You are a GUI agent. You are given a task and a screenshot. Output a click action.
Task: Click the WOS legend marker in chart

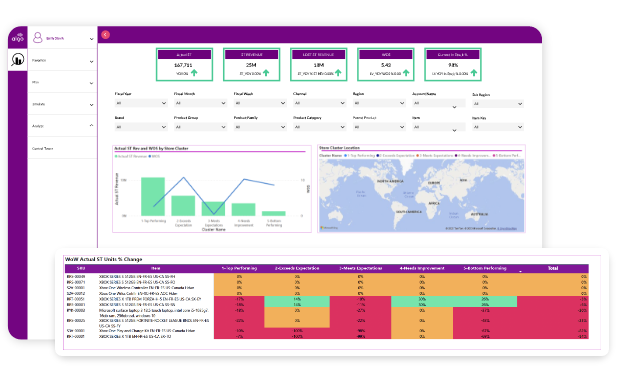tap(150, 156)
